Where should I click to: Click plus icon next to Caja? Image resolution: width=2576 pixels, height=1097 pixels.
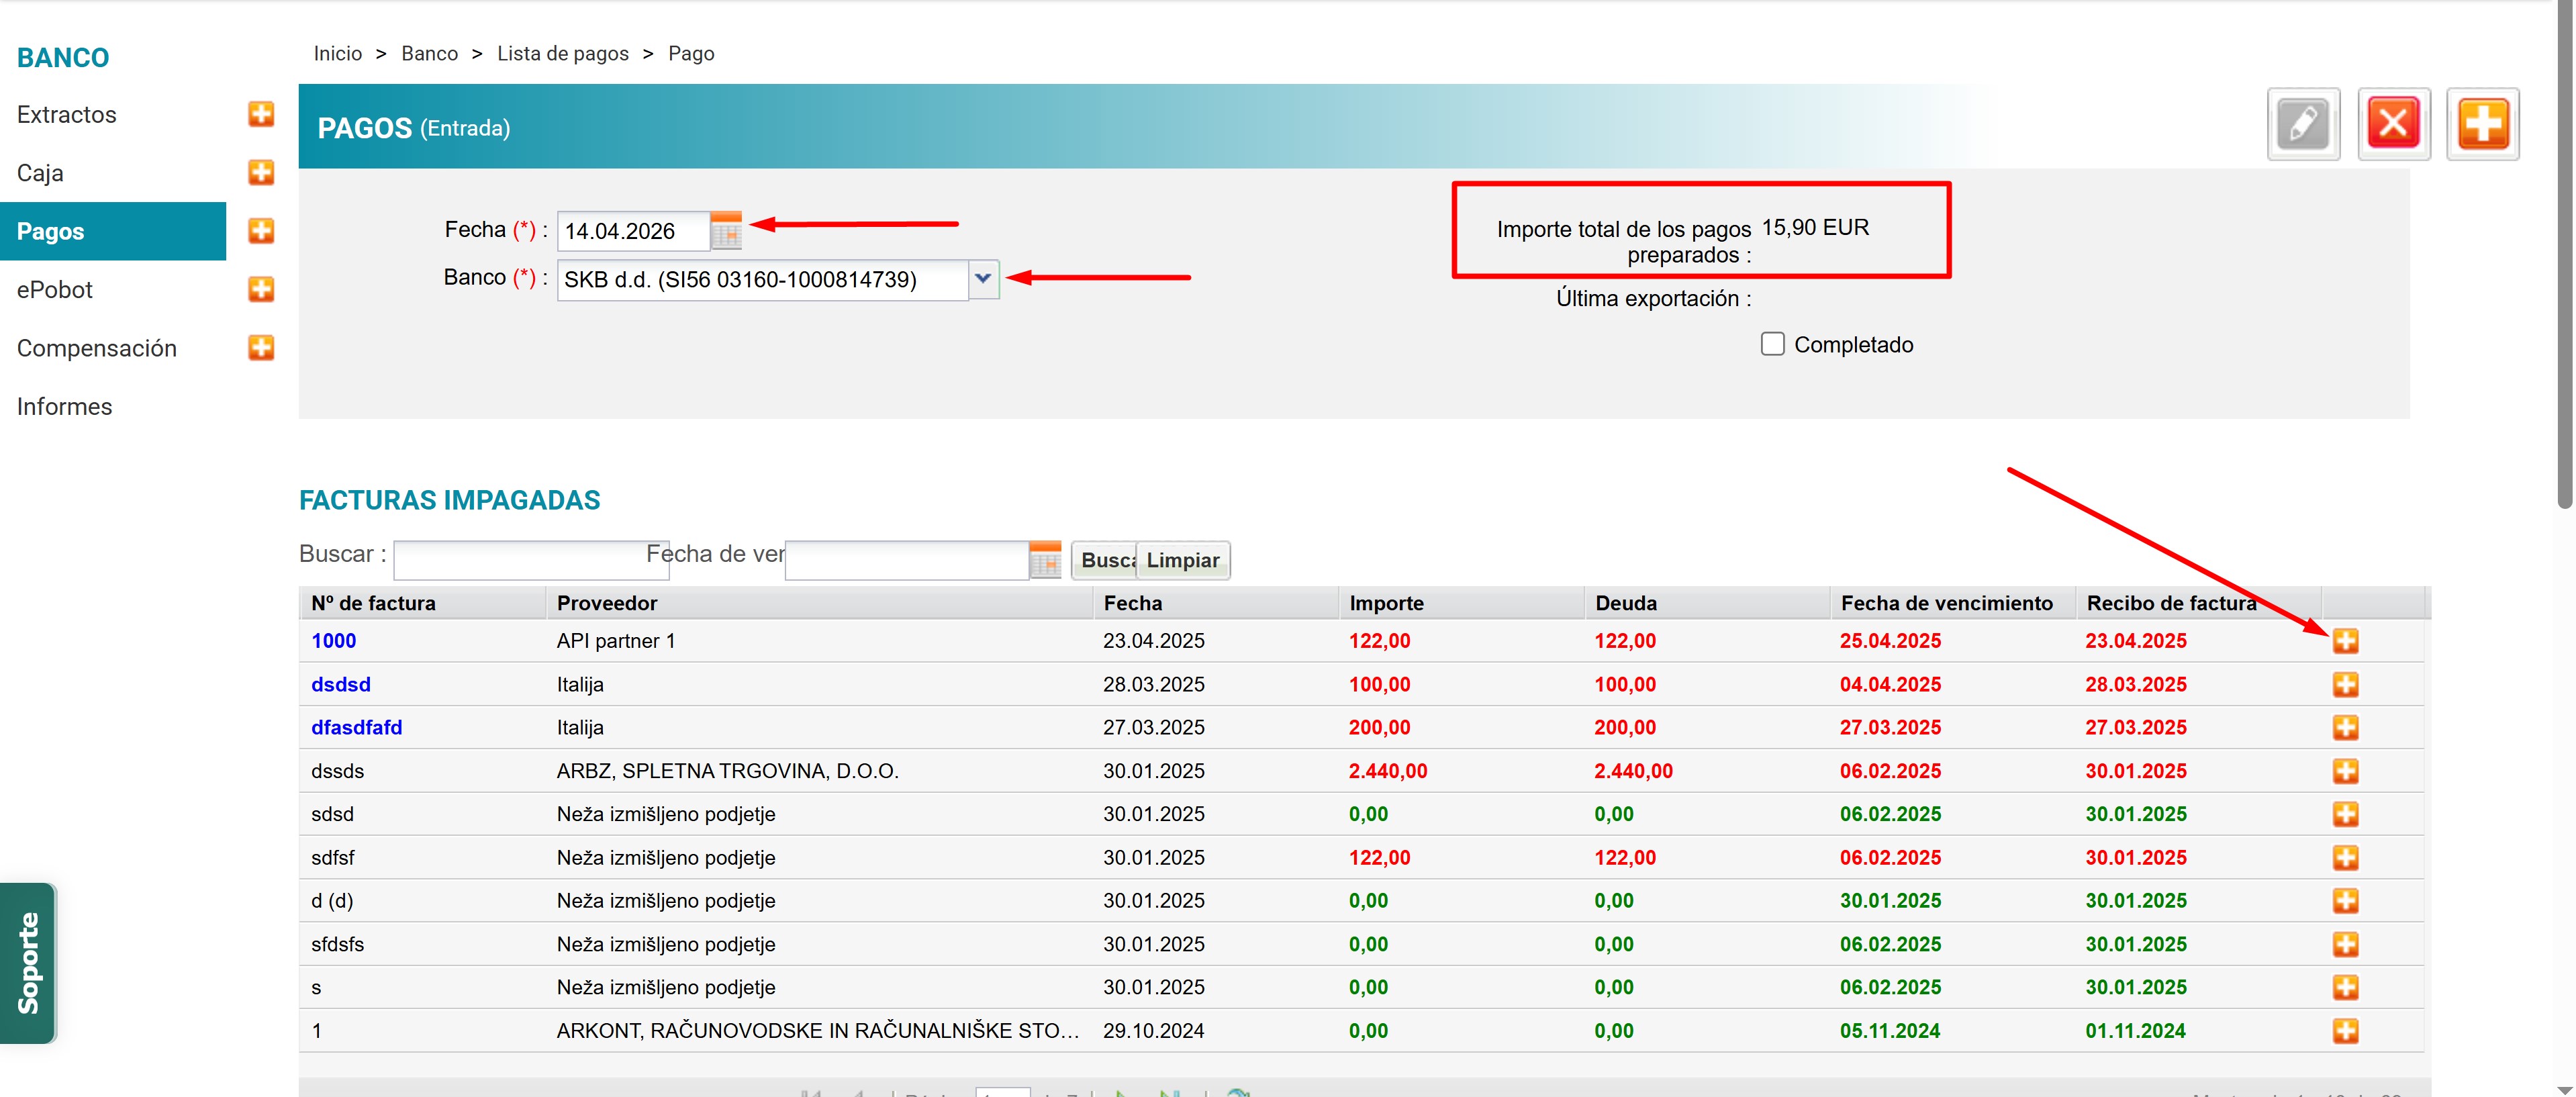click(x=261, y=172)
